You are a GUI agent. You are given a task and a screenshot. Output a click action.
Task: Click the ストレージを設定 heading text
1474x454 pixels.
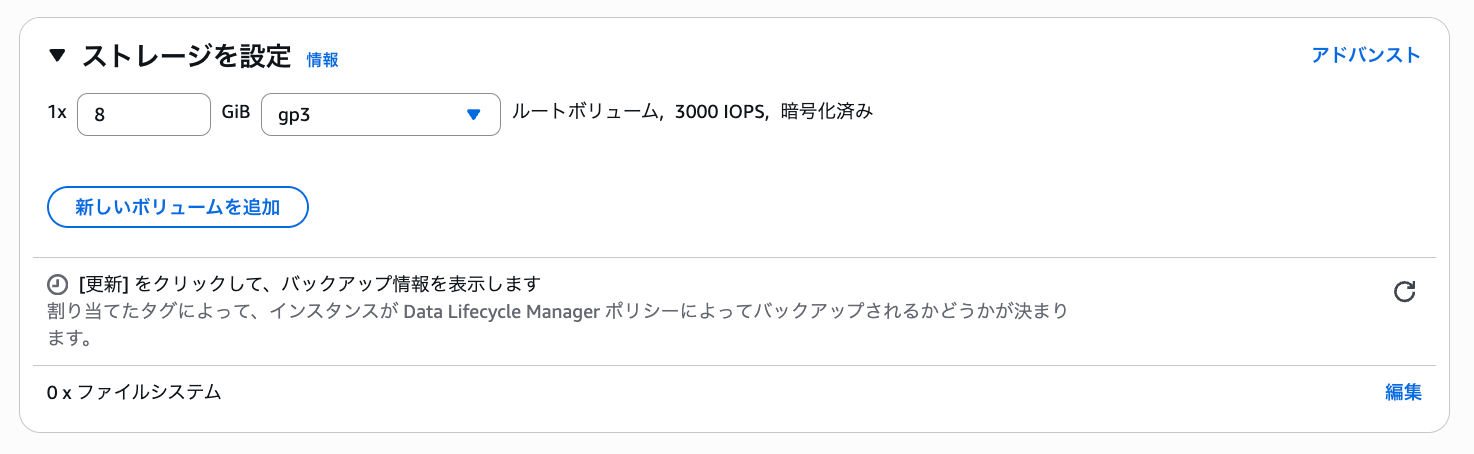point(186,56)
